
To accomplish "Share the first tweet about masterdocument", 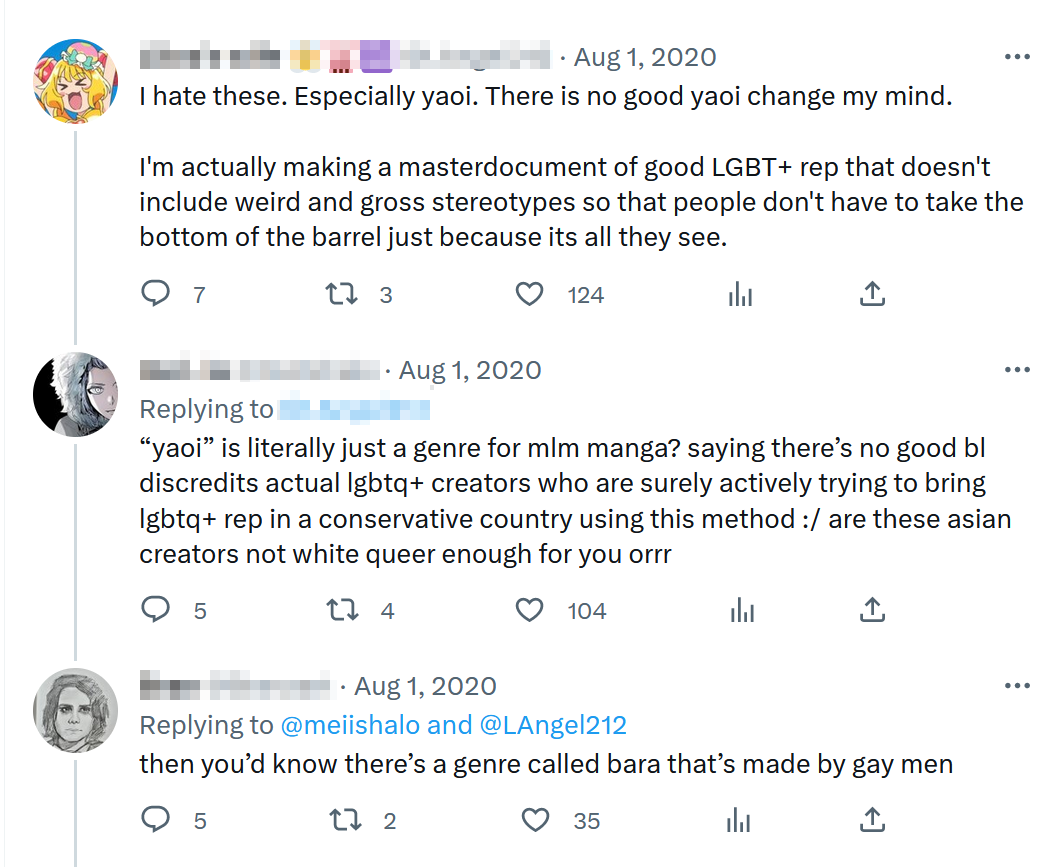I will point(872,294).
